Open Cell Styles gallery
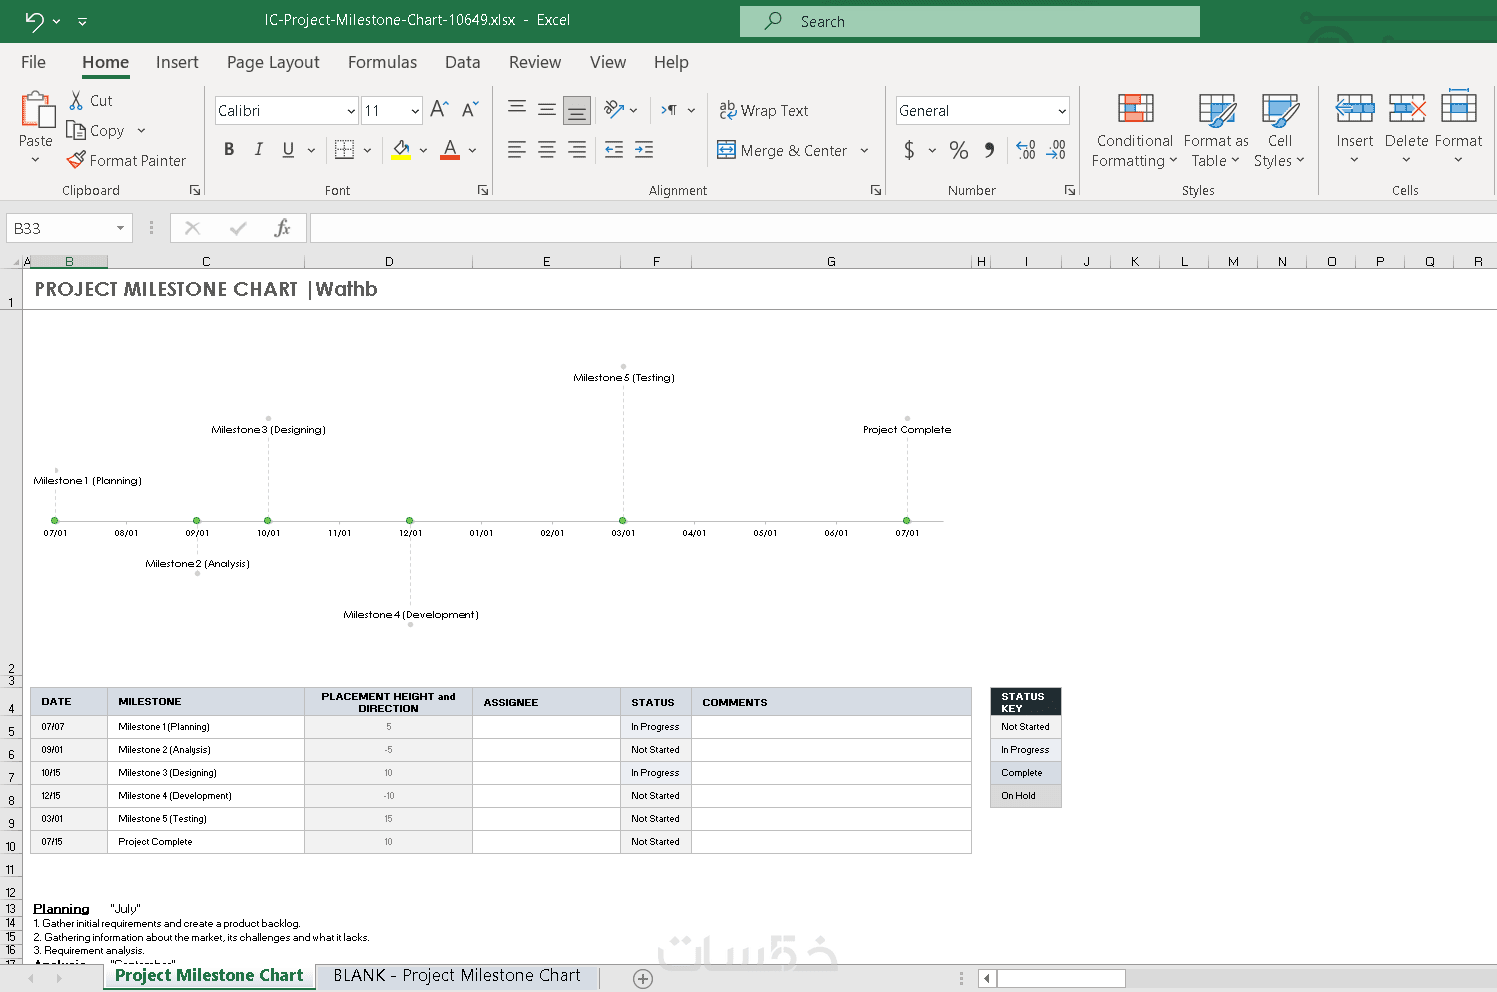The width and height of the screenshot is (1497, 992). pos(1280,131)
